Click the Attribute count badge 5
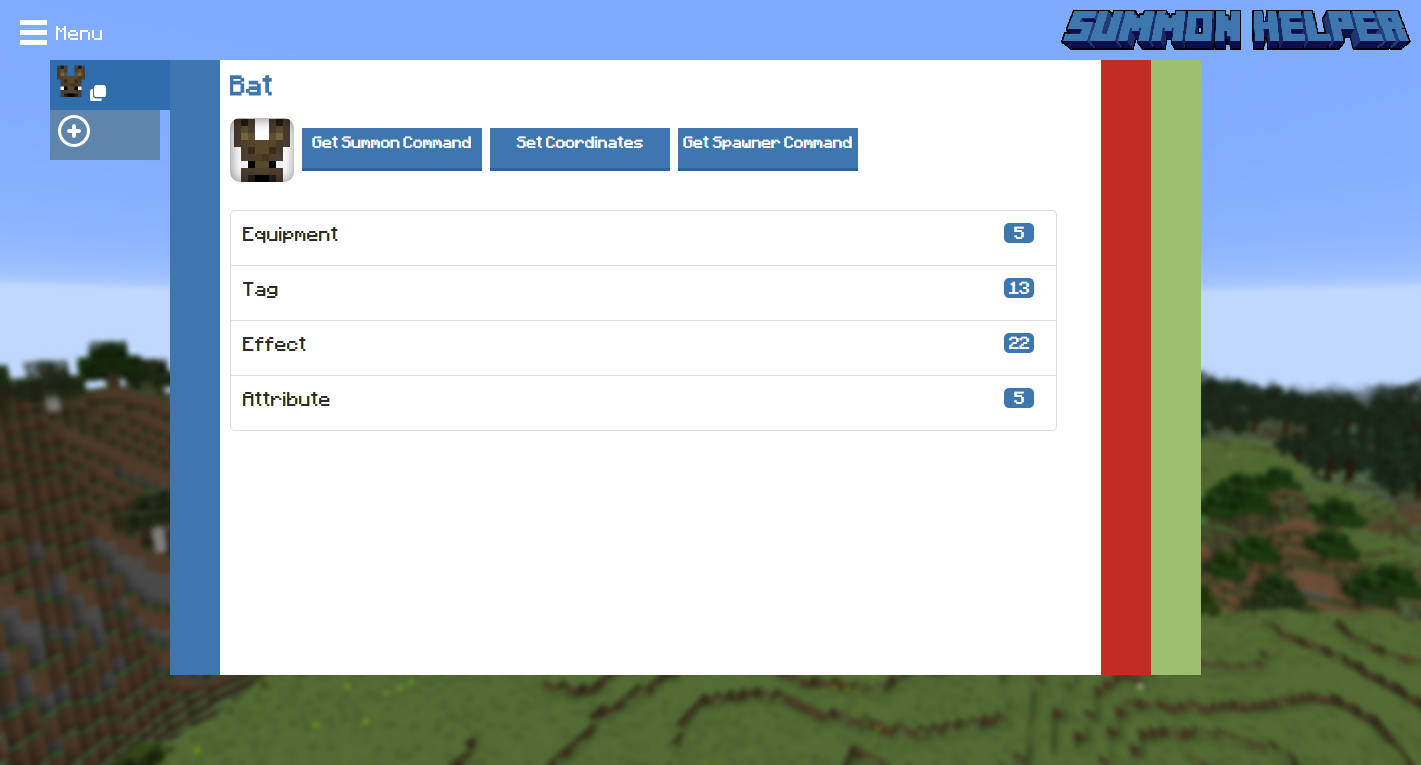The height and width of the screenshot is (765, 1421). [1019, 398]
